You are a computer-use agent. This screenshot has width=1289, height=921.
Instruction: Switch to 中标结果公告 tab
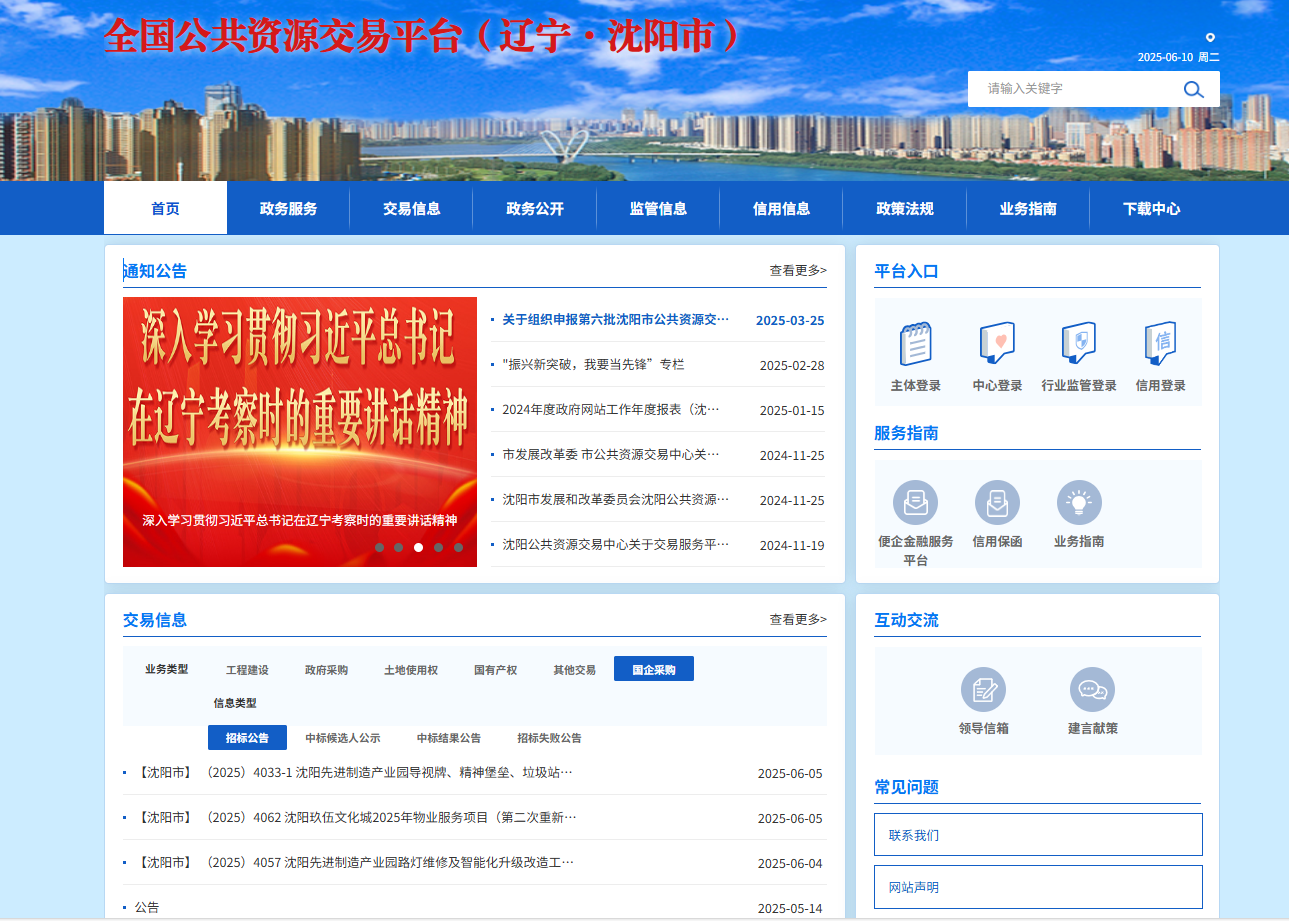pyautogui.click(x=448, y=738)
